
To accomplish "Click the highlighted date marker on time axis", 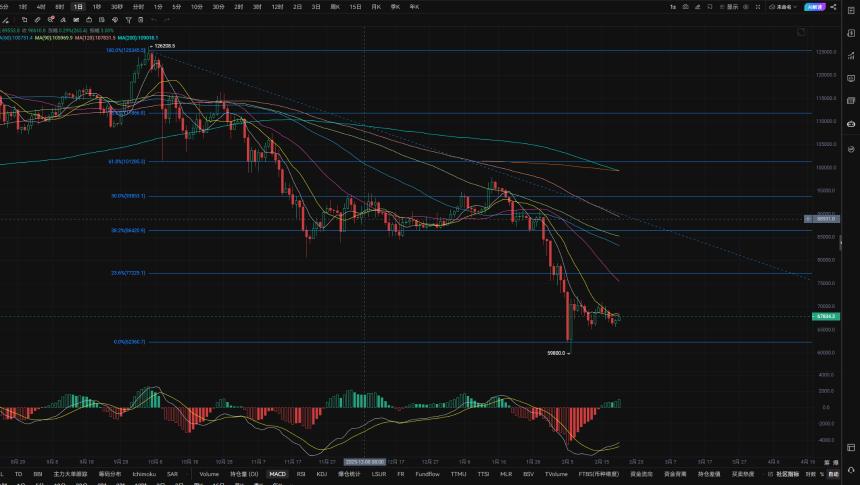I will (x=364, y=462).
